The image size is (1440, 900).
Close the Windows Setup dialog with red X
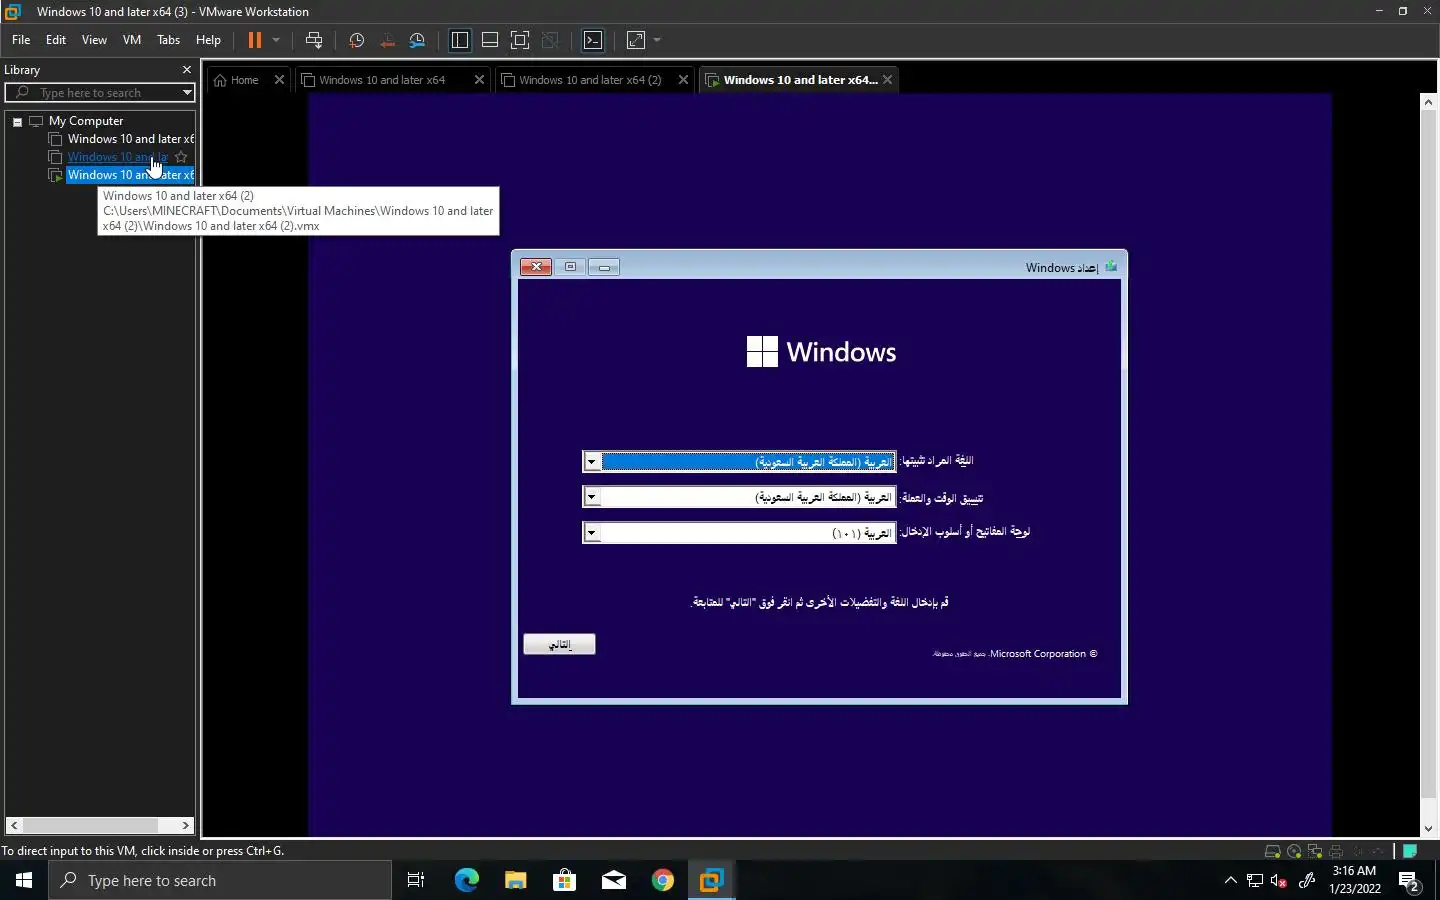pos(536,267)
